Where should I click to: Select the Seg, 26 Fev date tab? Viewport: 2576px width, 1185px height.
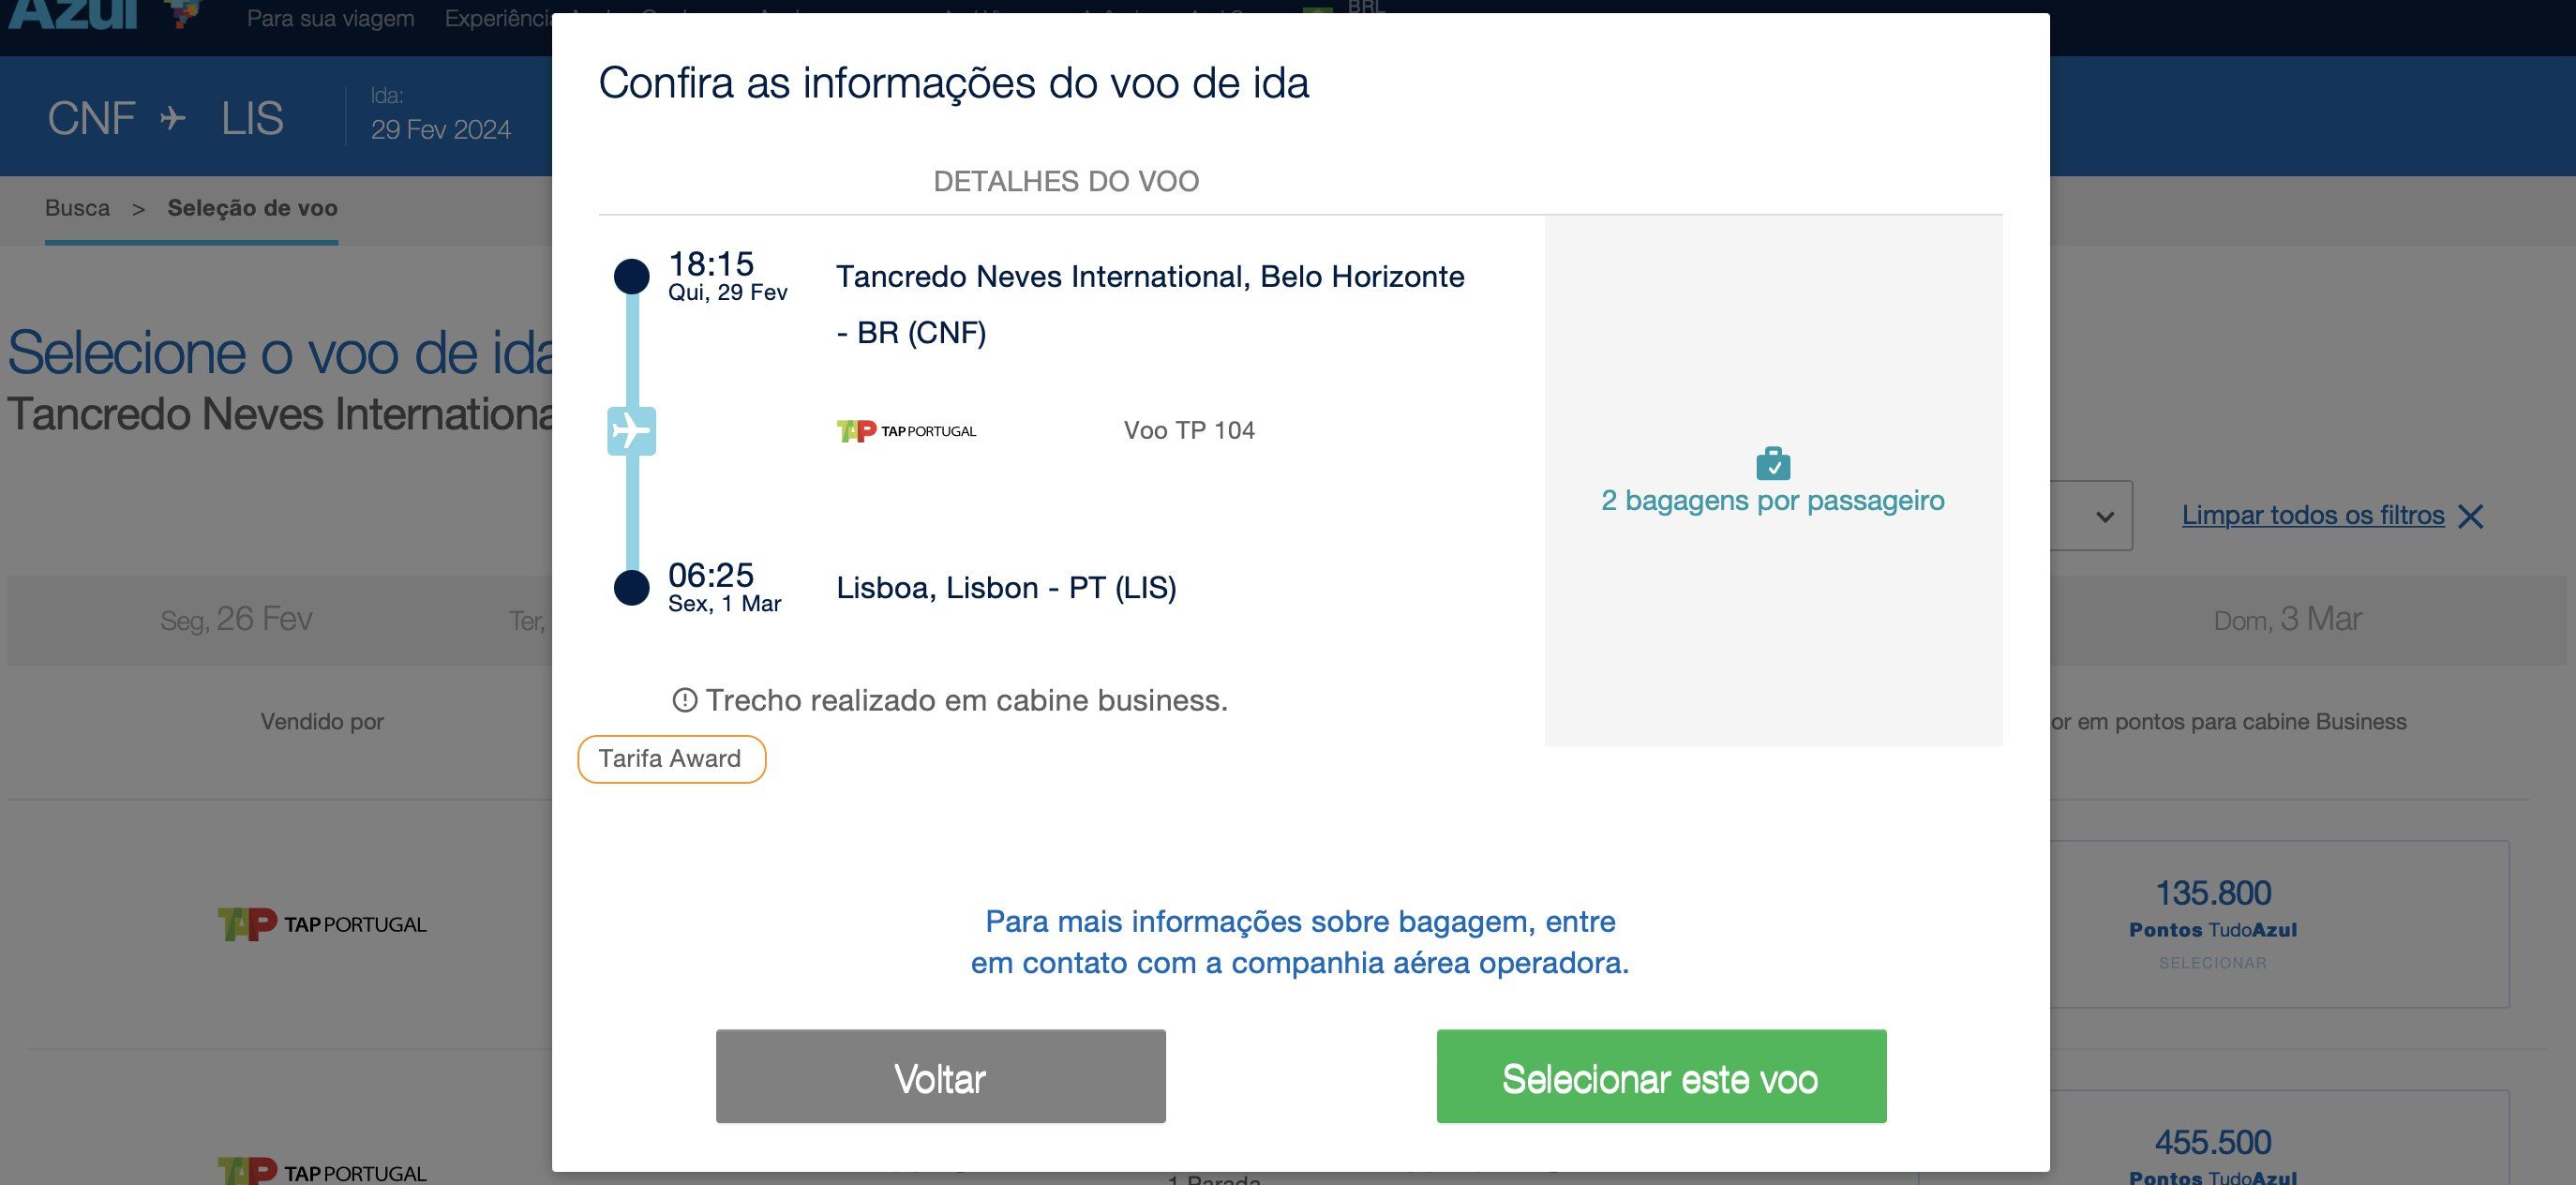(x=236, y=619)
